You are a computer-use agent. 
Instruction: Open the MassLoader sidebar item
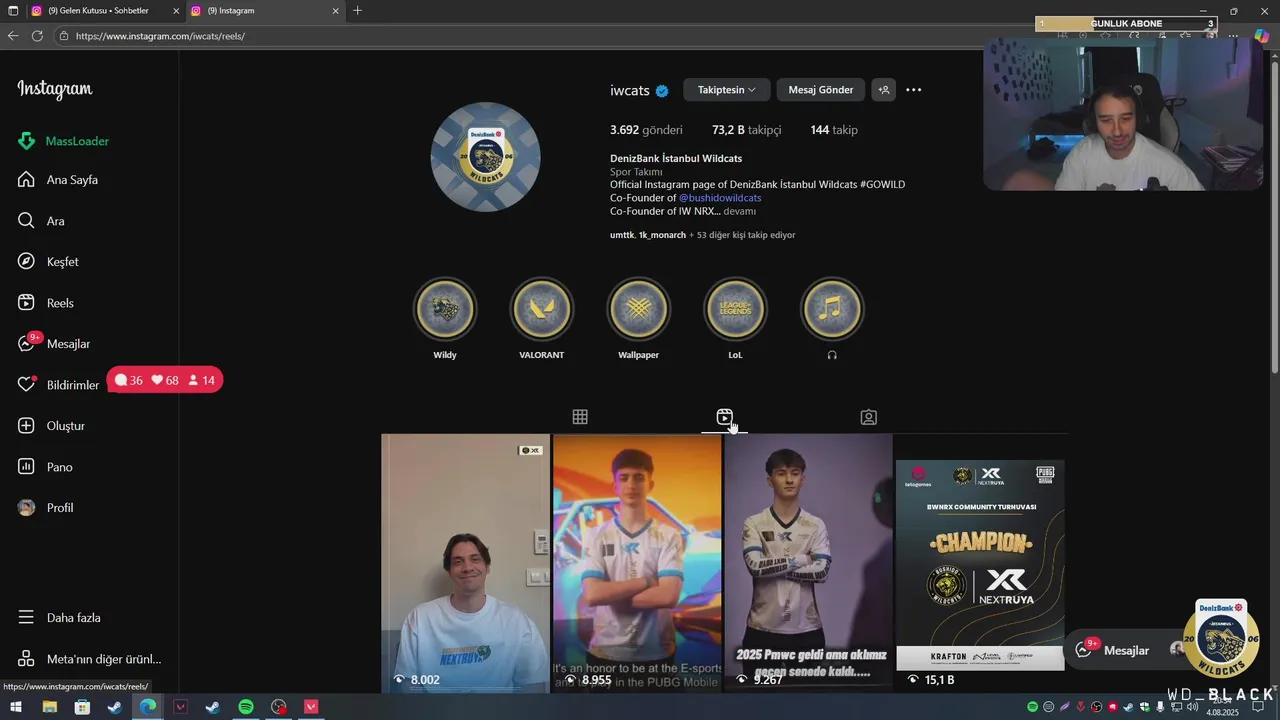(64, 141)
